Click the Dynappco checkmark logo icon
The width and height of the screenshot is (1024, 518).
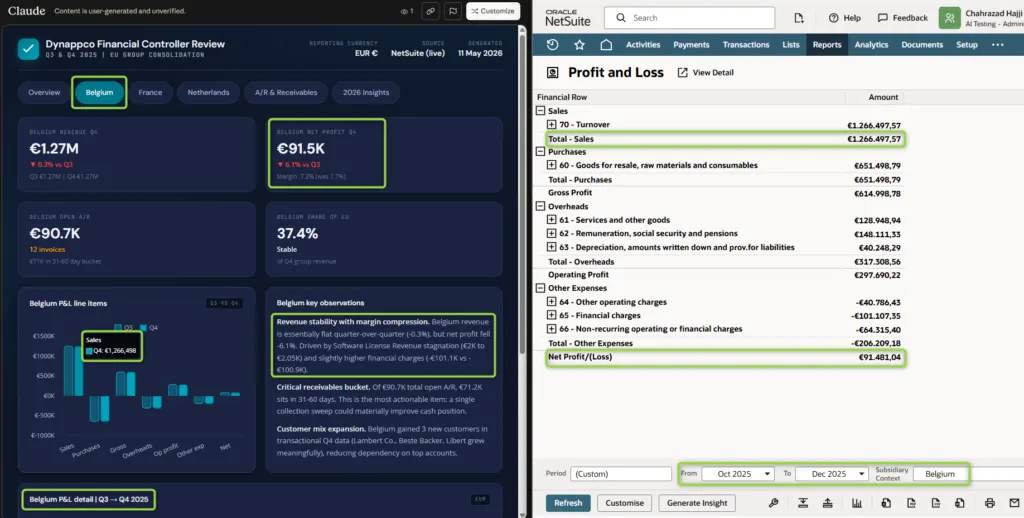click(28, 49)
